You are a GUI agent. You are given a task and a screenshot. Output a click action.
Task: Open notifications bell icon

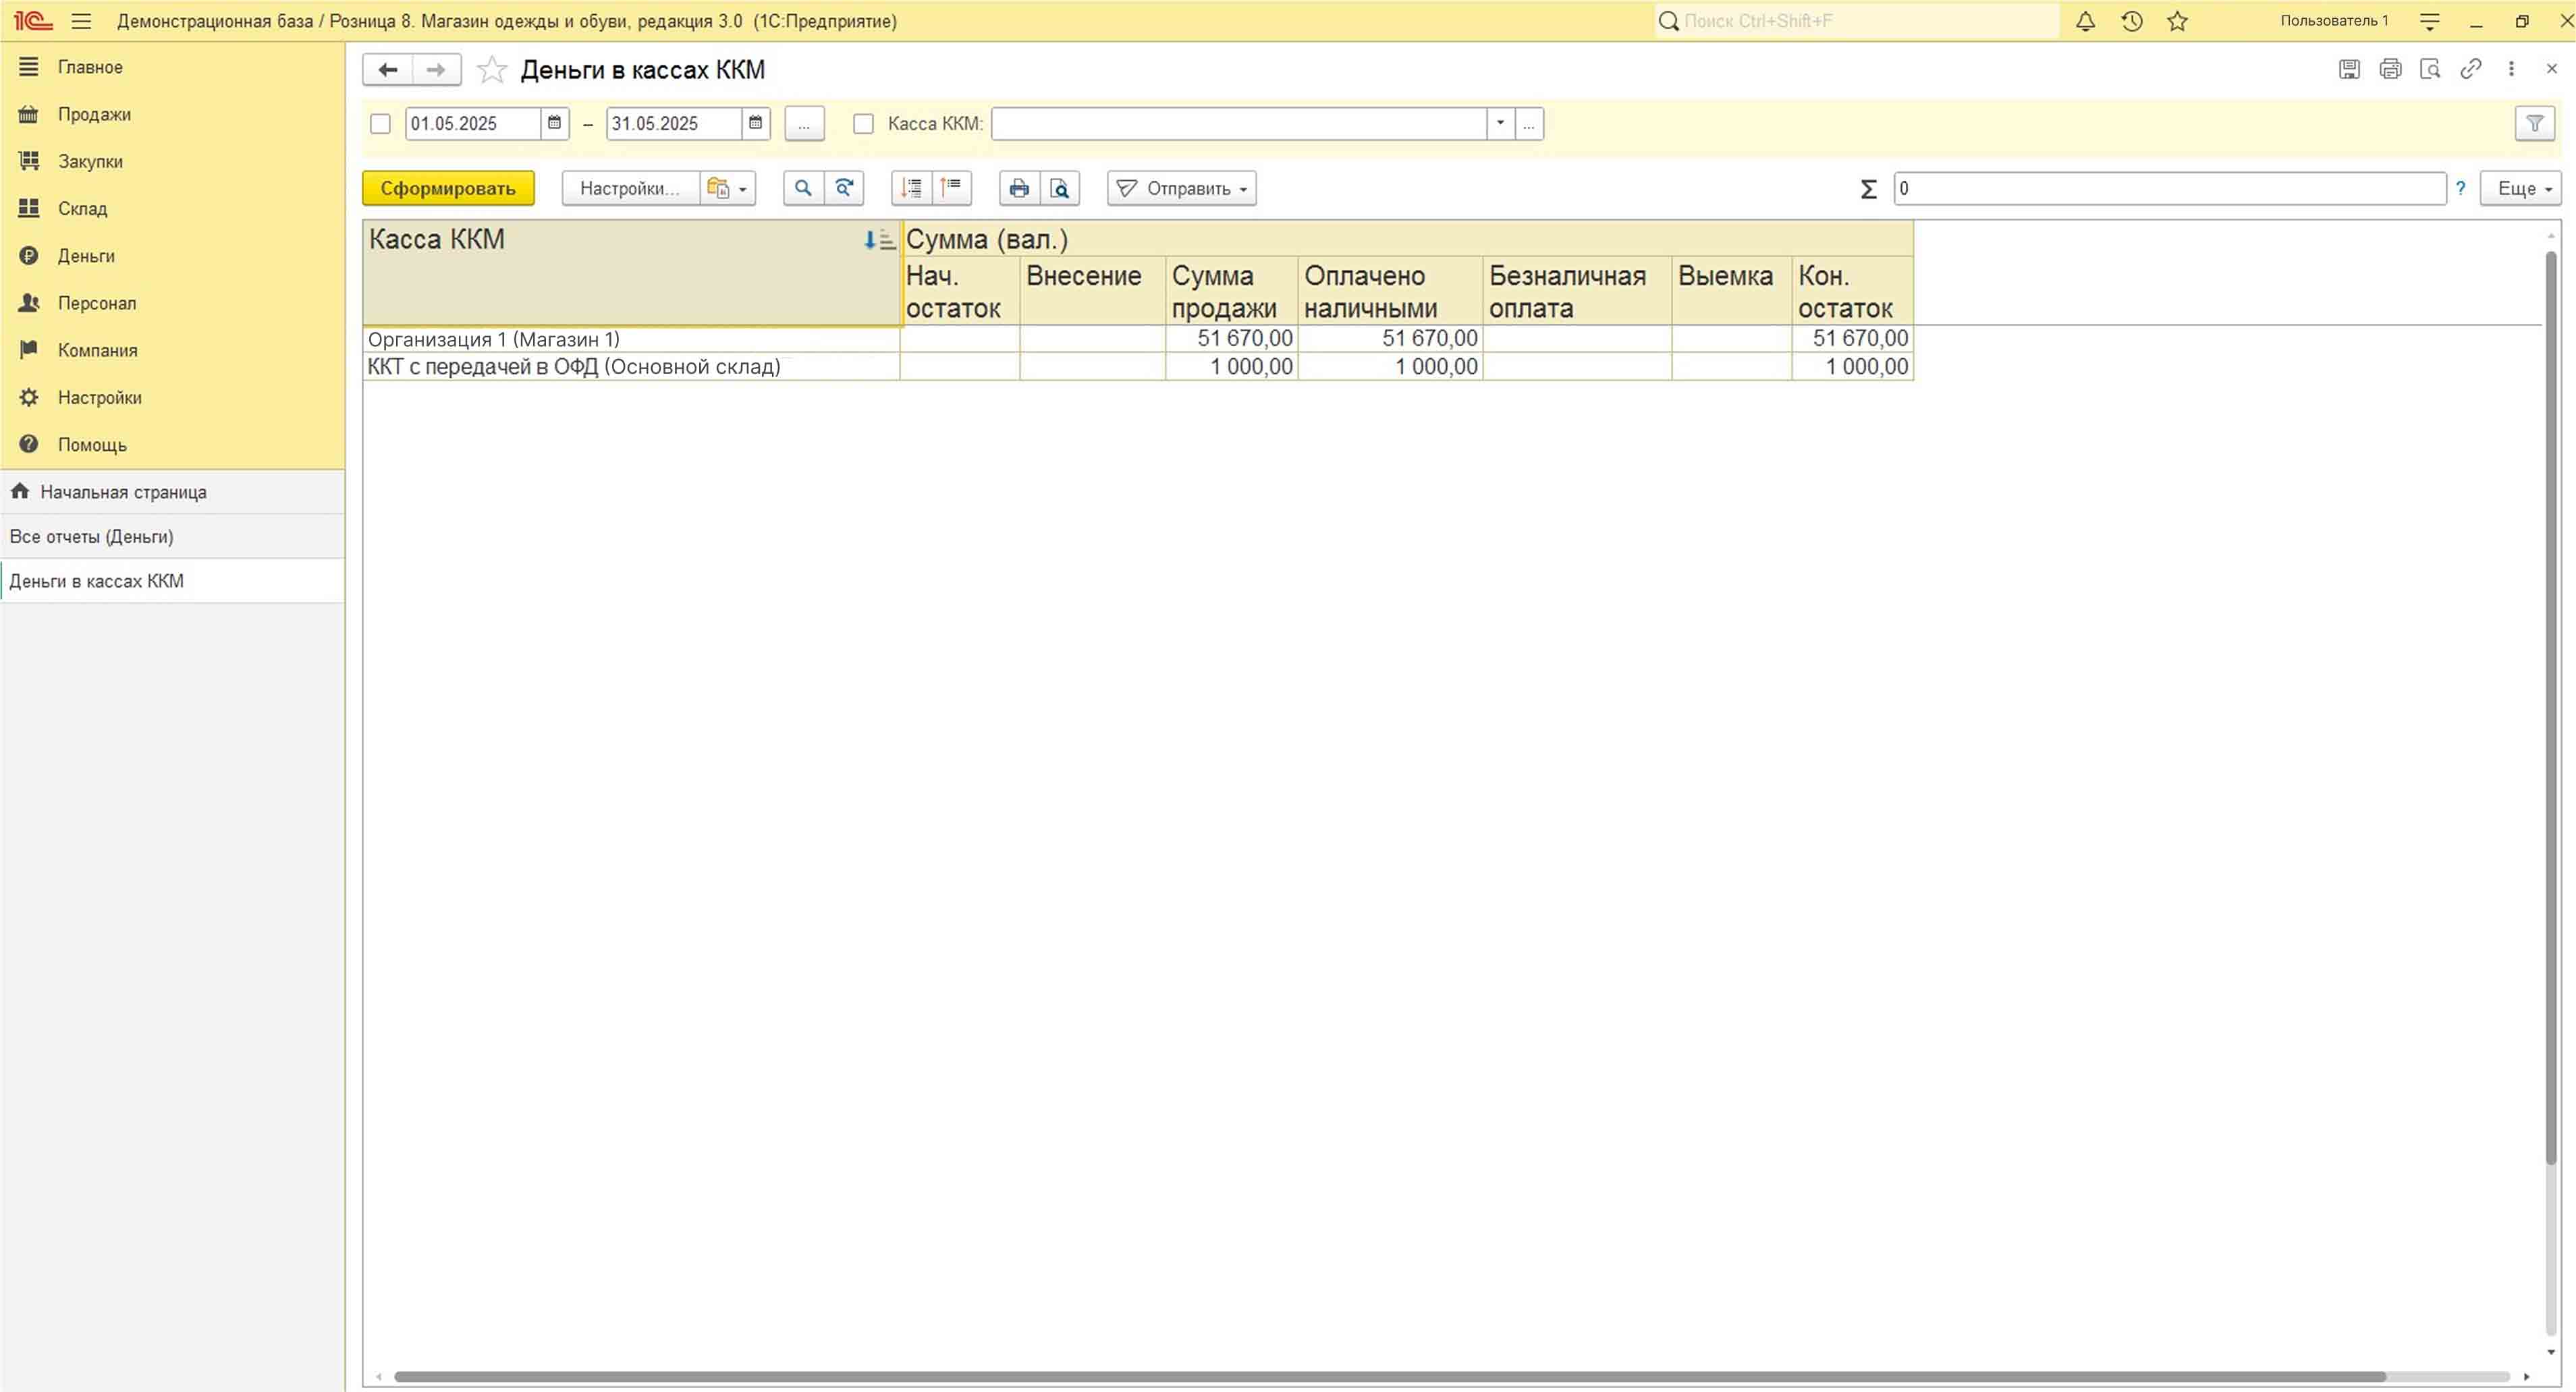point(2085,21)
